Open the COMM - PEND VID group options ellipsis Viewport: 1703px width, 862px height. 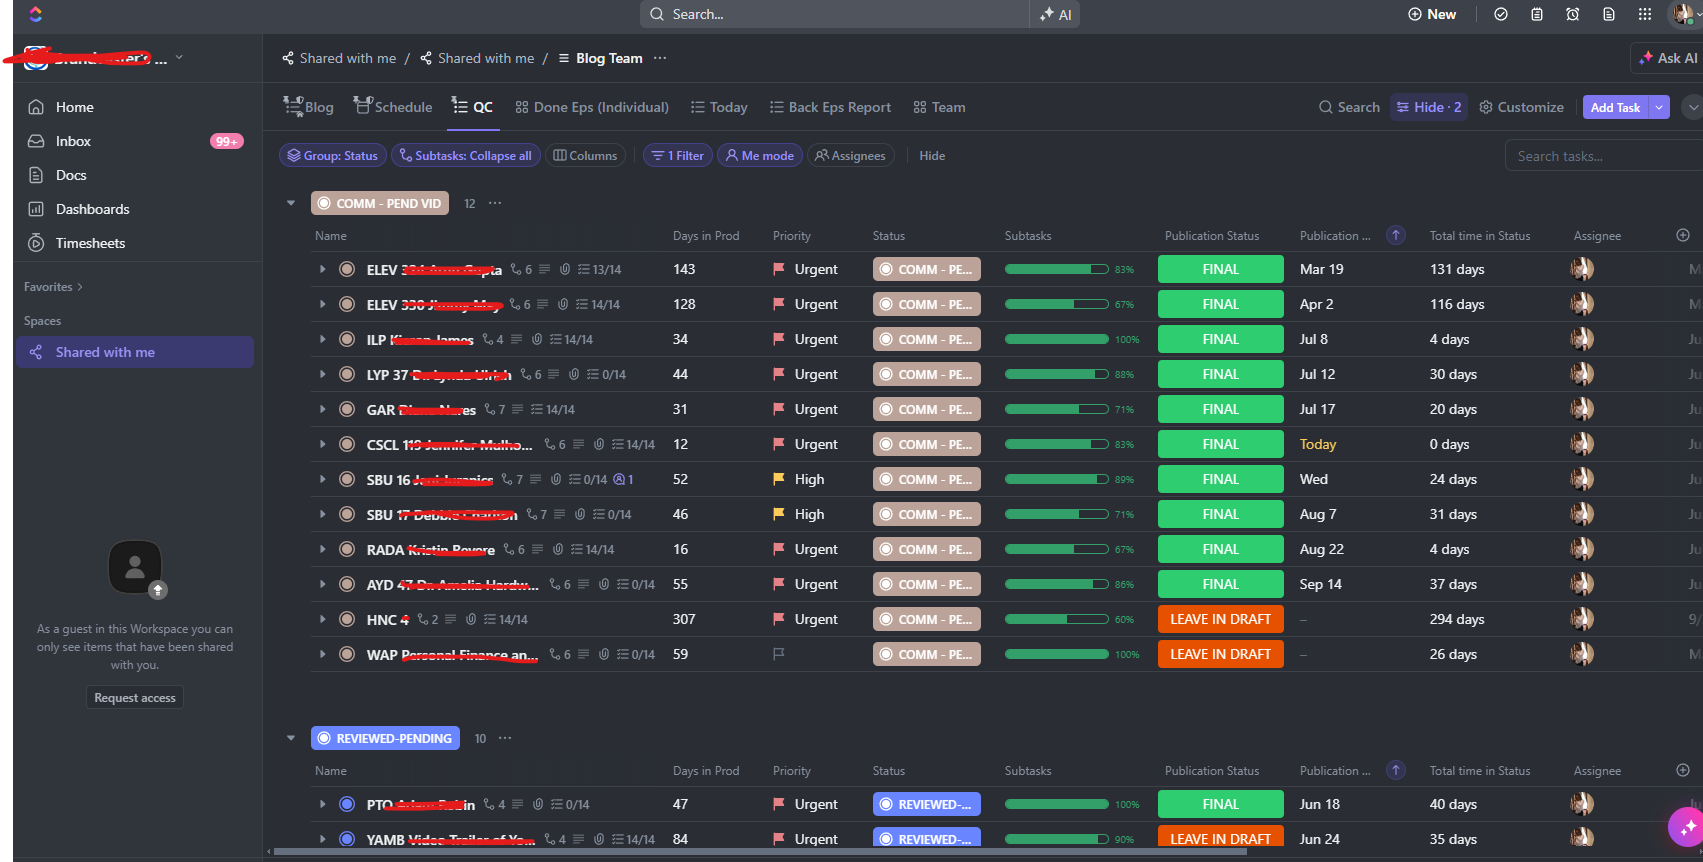click(495, 203)
